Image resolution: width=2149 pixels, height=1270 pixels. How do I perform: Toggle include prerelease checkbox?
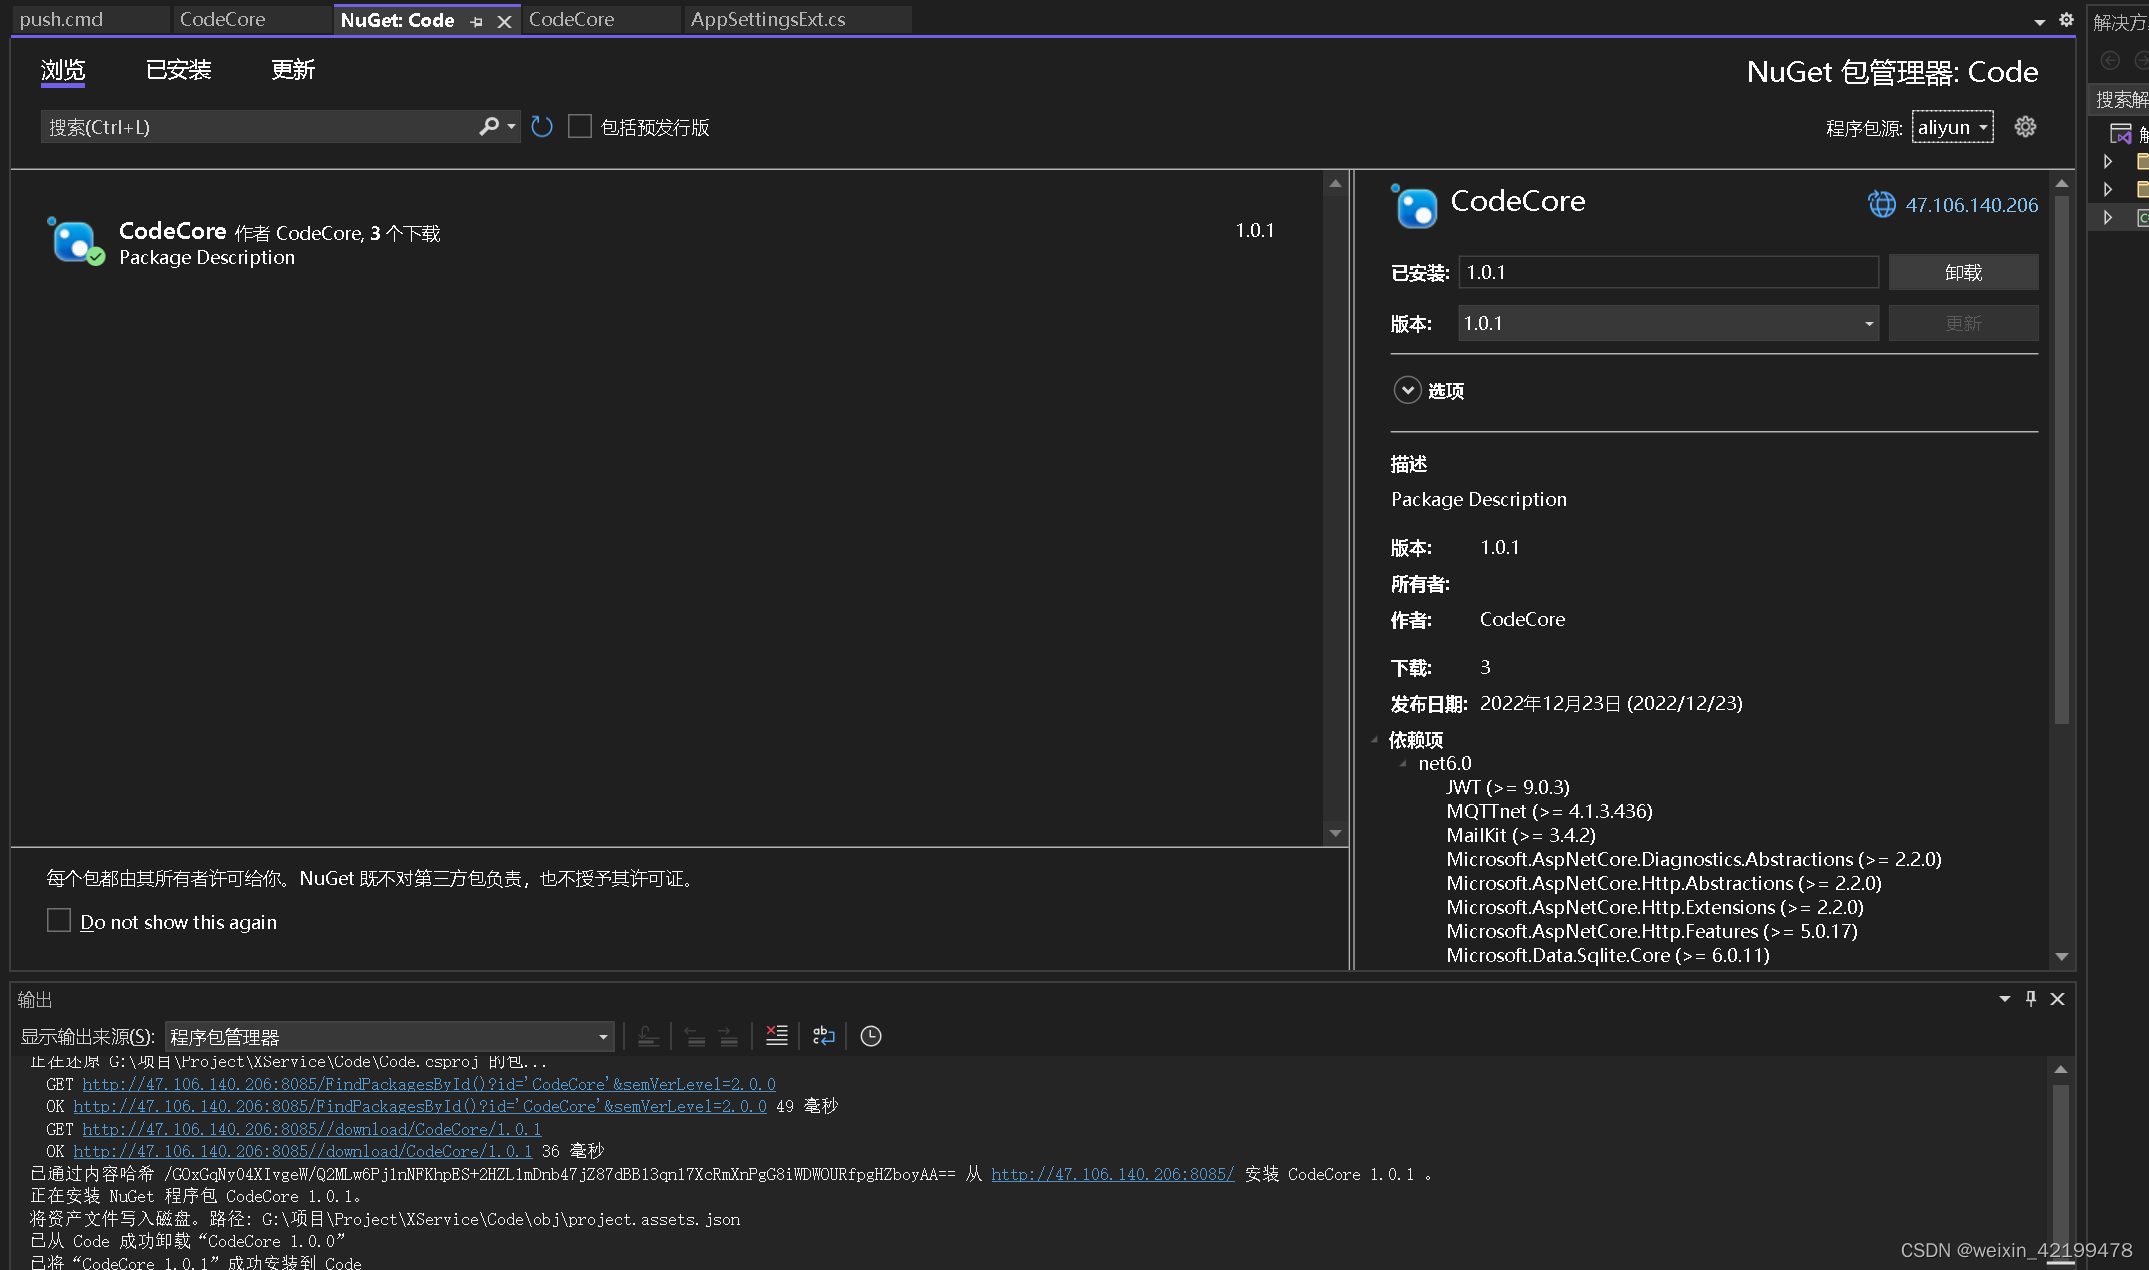(x=580, y=127)
